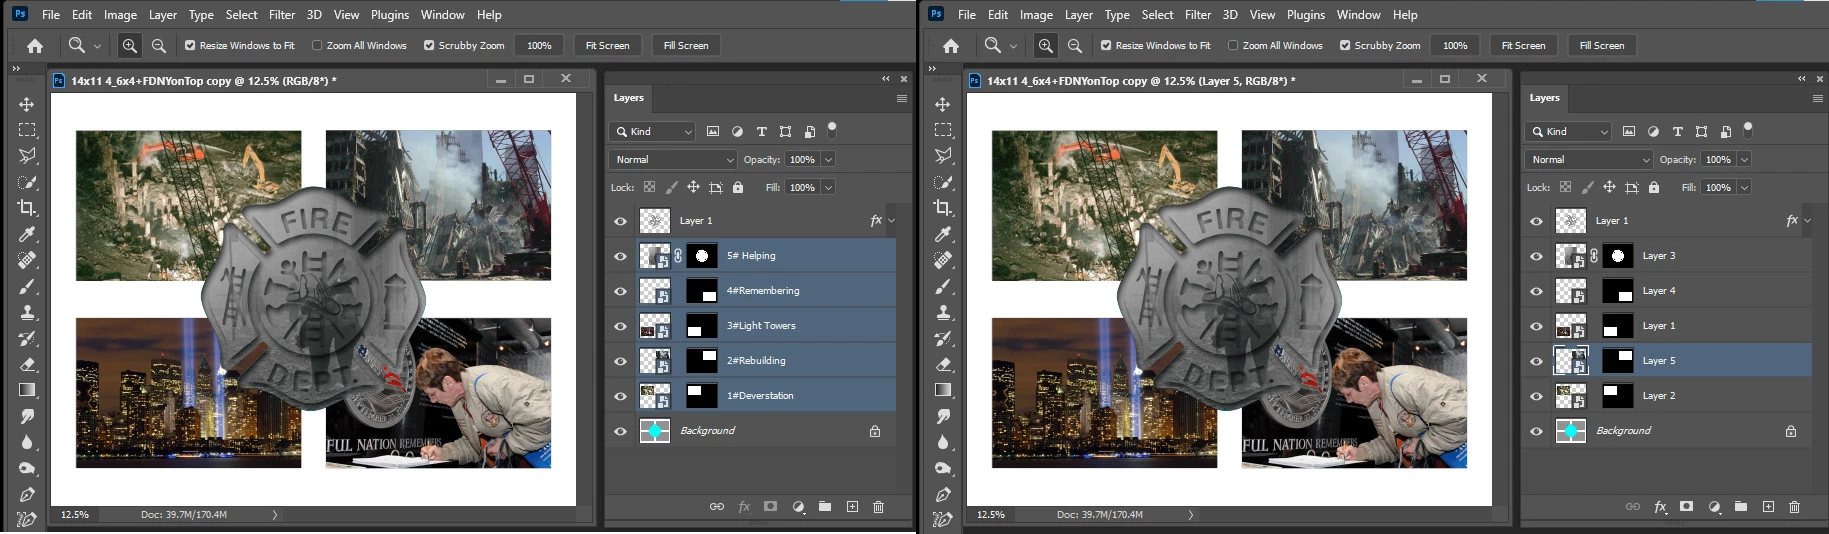Open Normal blend mode dropdown, left panel

[673, 159]
